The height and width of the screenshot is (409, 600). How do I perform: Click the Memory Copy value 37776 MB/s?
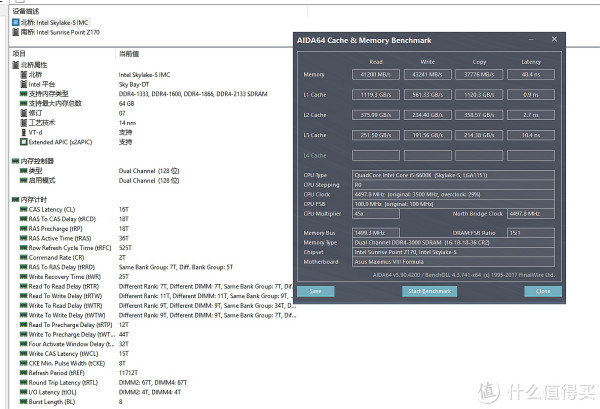(479, 75)
